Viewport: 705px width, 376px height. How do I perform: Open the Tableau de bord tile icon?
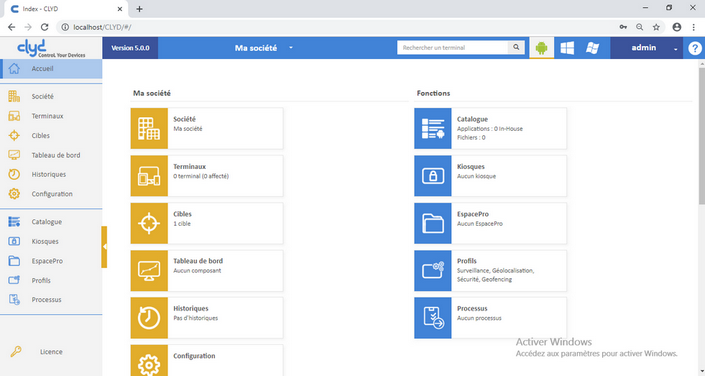pos(149,271)
